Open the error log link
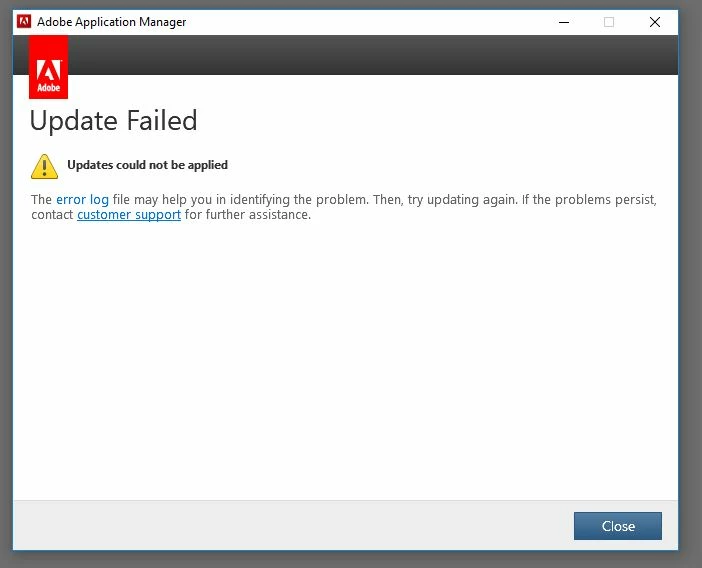 [x=82, y=200]
